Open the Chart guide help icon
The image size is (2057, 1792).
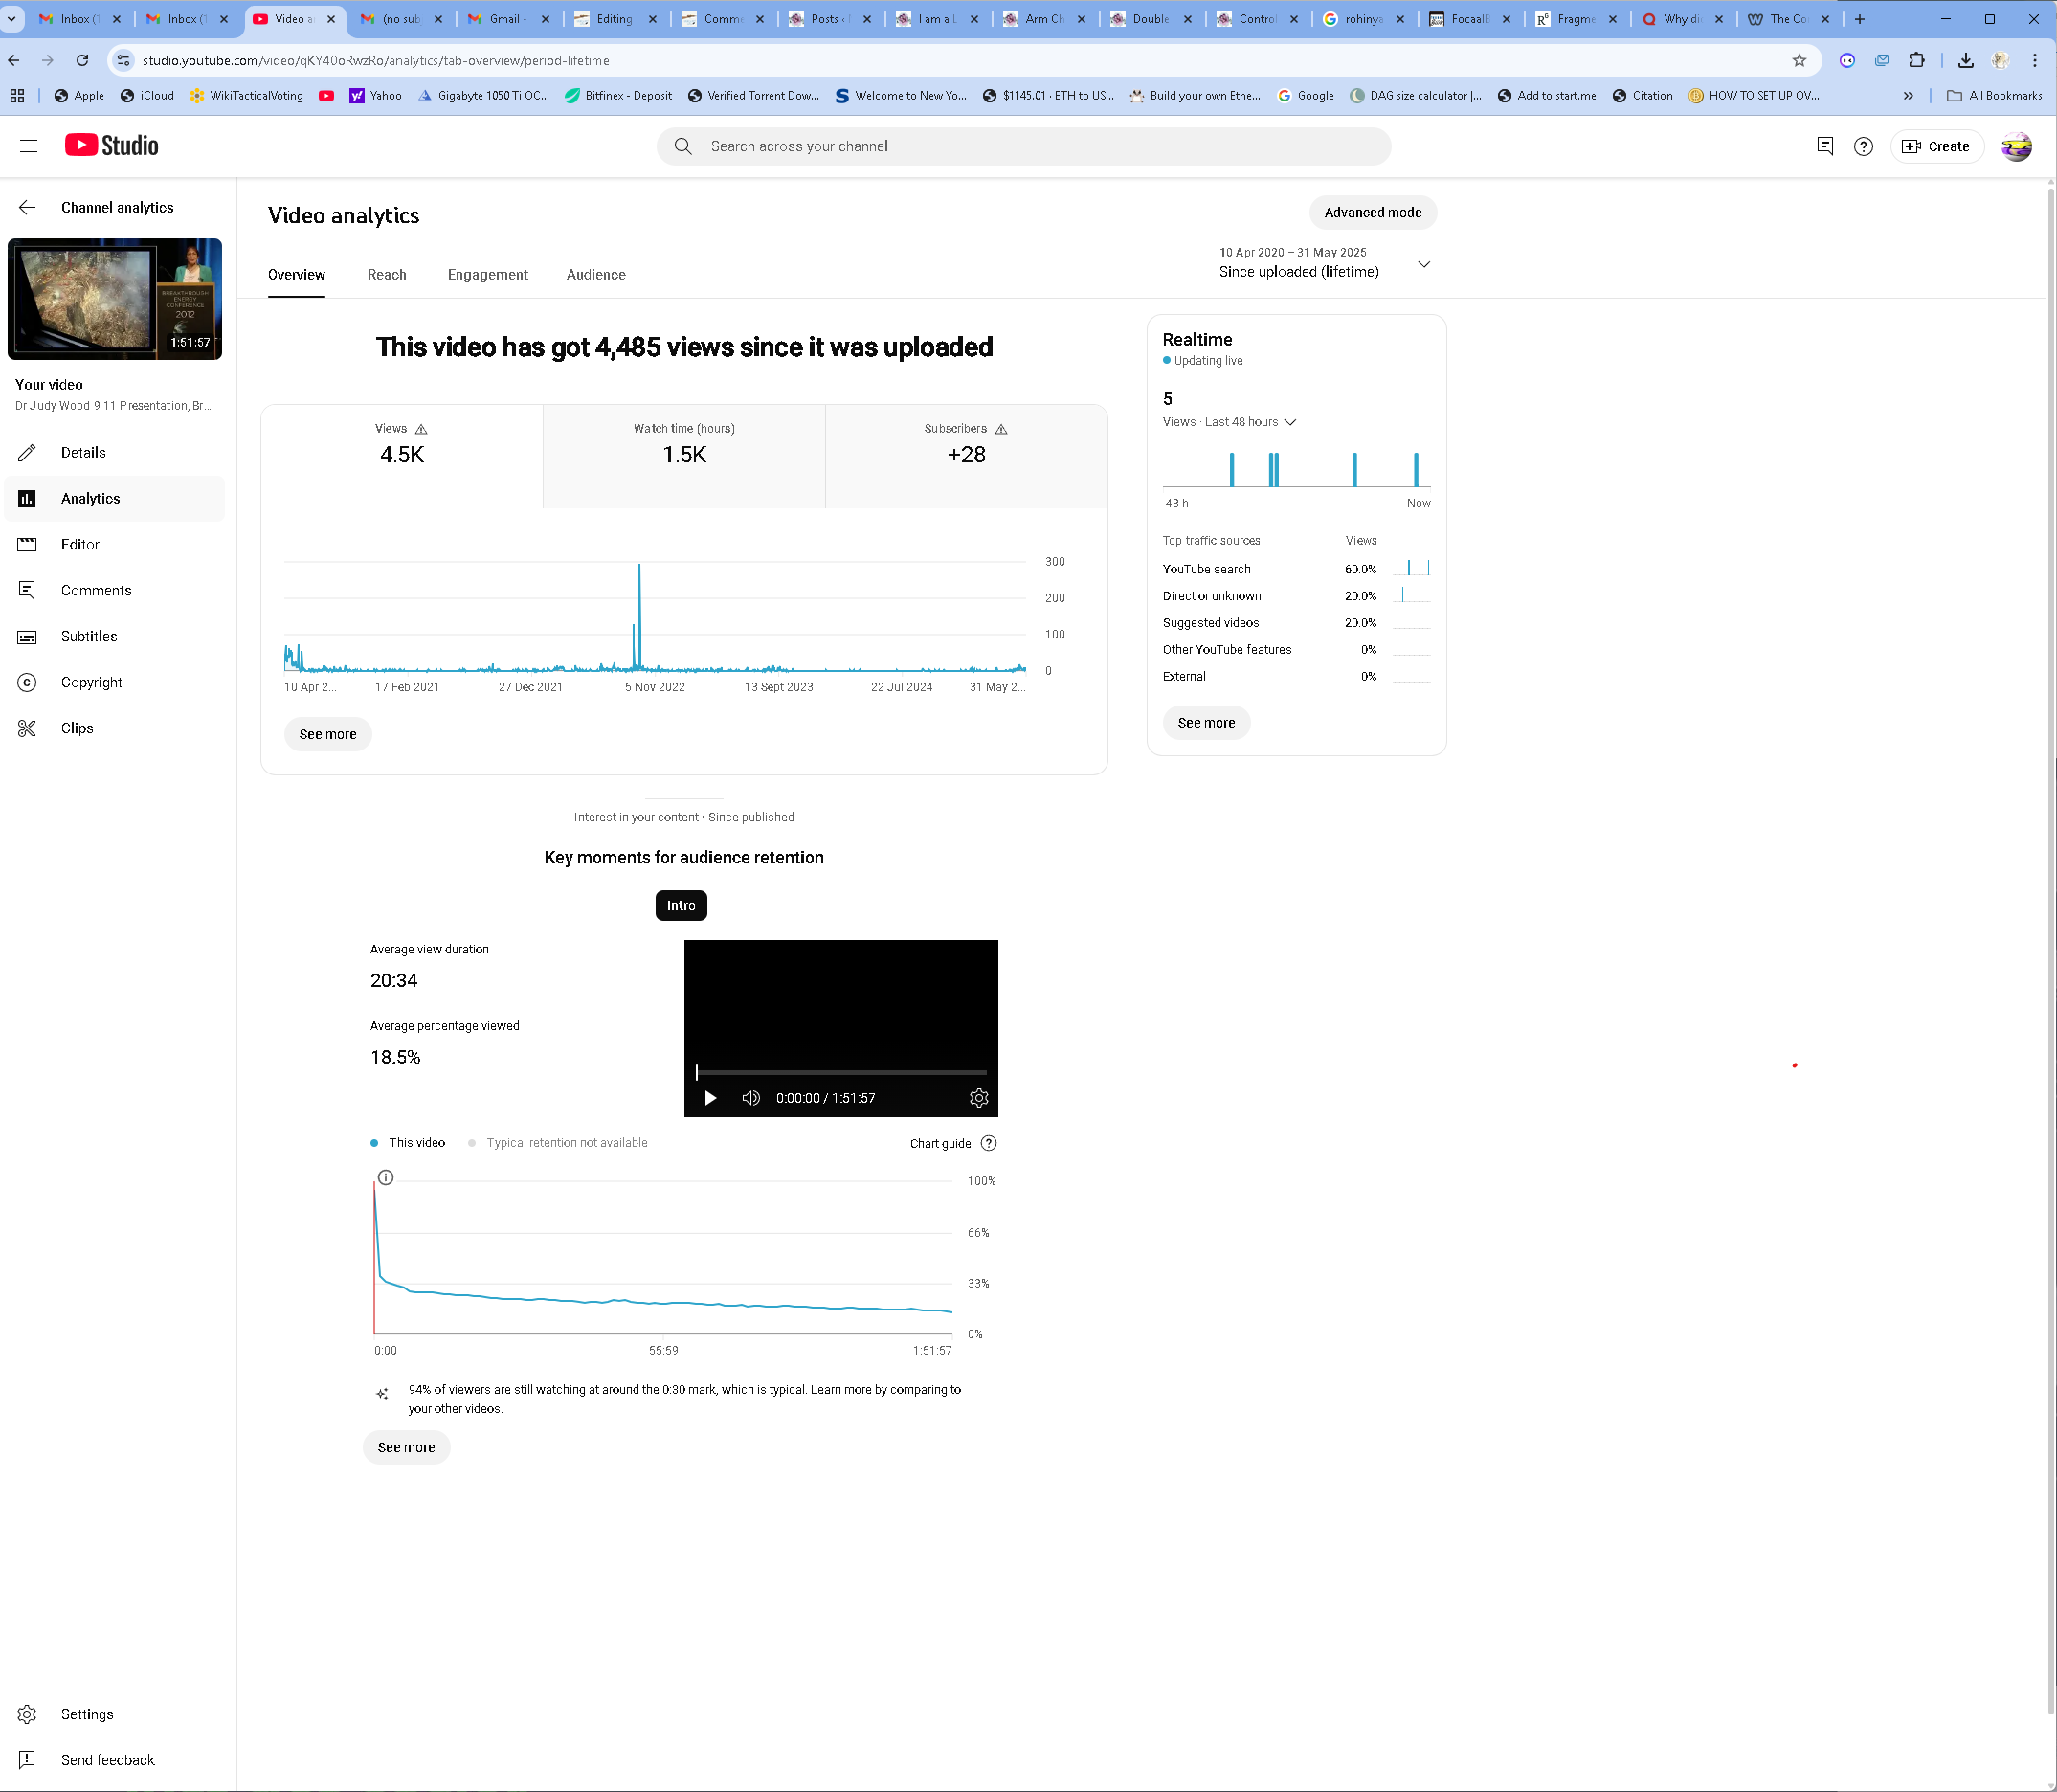[989, 1143]
